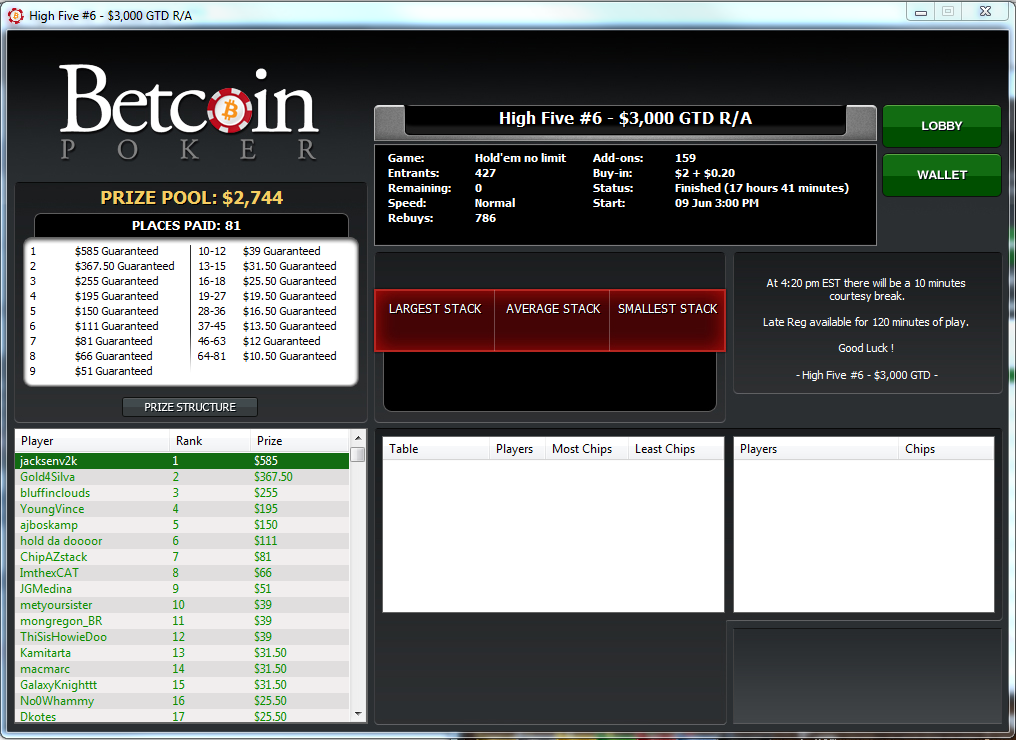
Task: Click the PRIZE STRUCTURE button
Action: click(190, 407)
